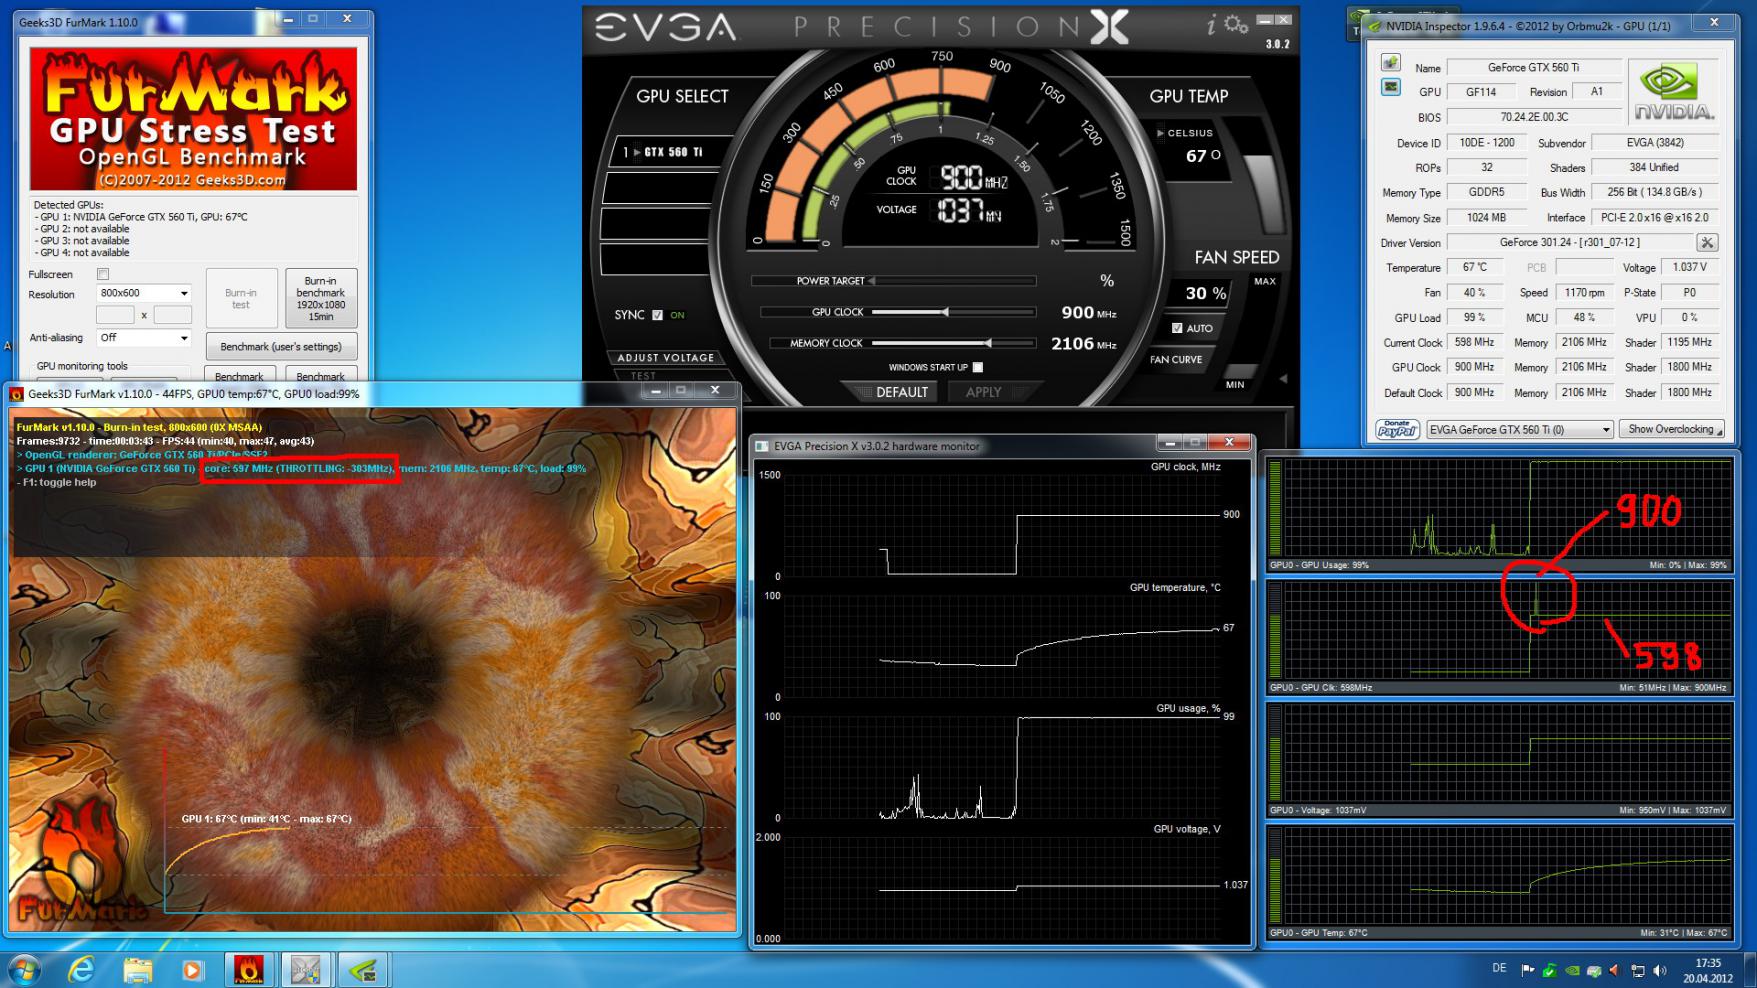Viewport: 1757px width, 988px height.
Task: Open FAN CURVE settings
Action: tap(1176, 359)
